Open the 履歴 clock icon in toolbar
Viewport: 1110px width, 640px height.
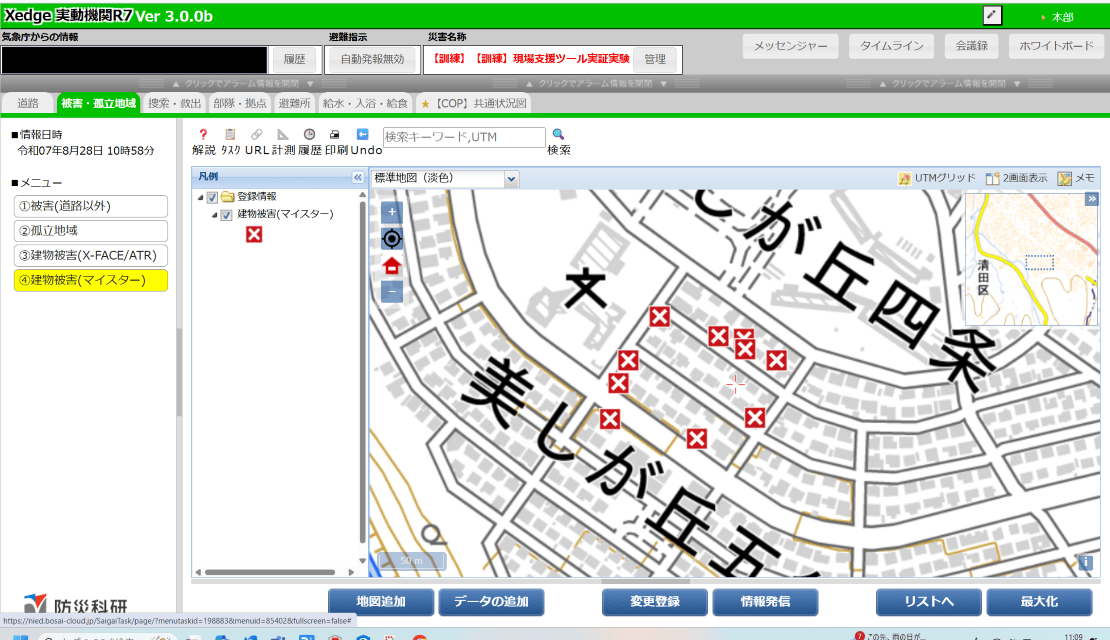pos(309,135)
